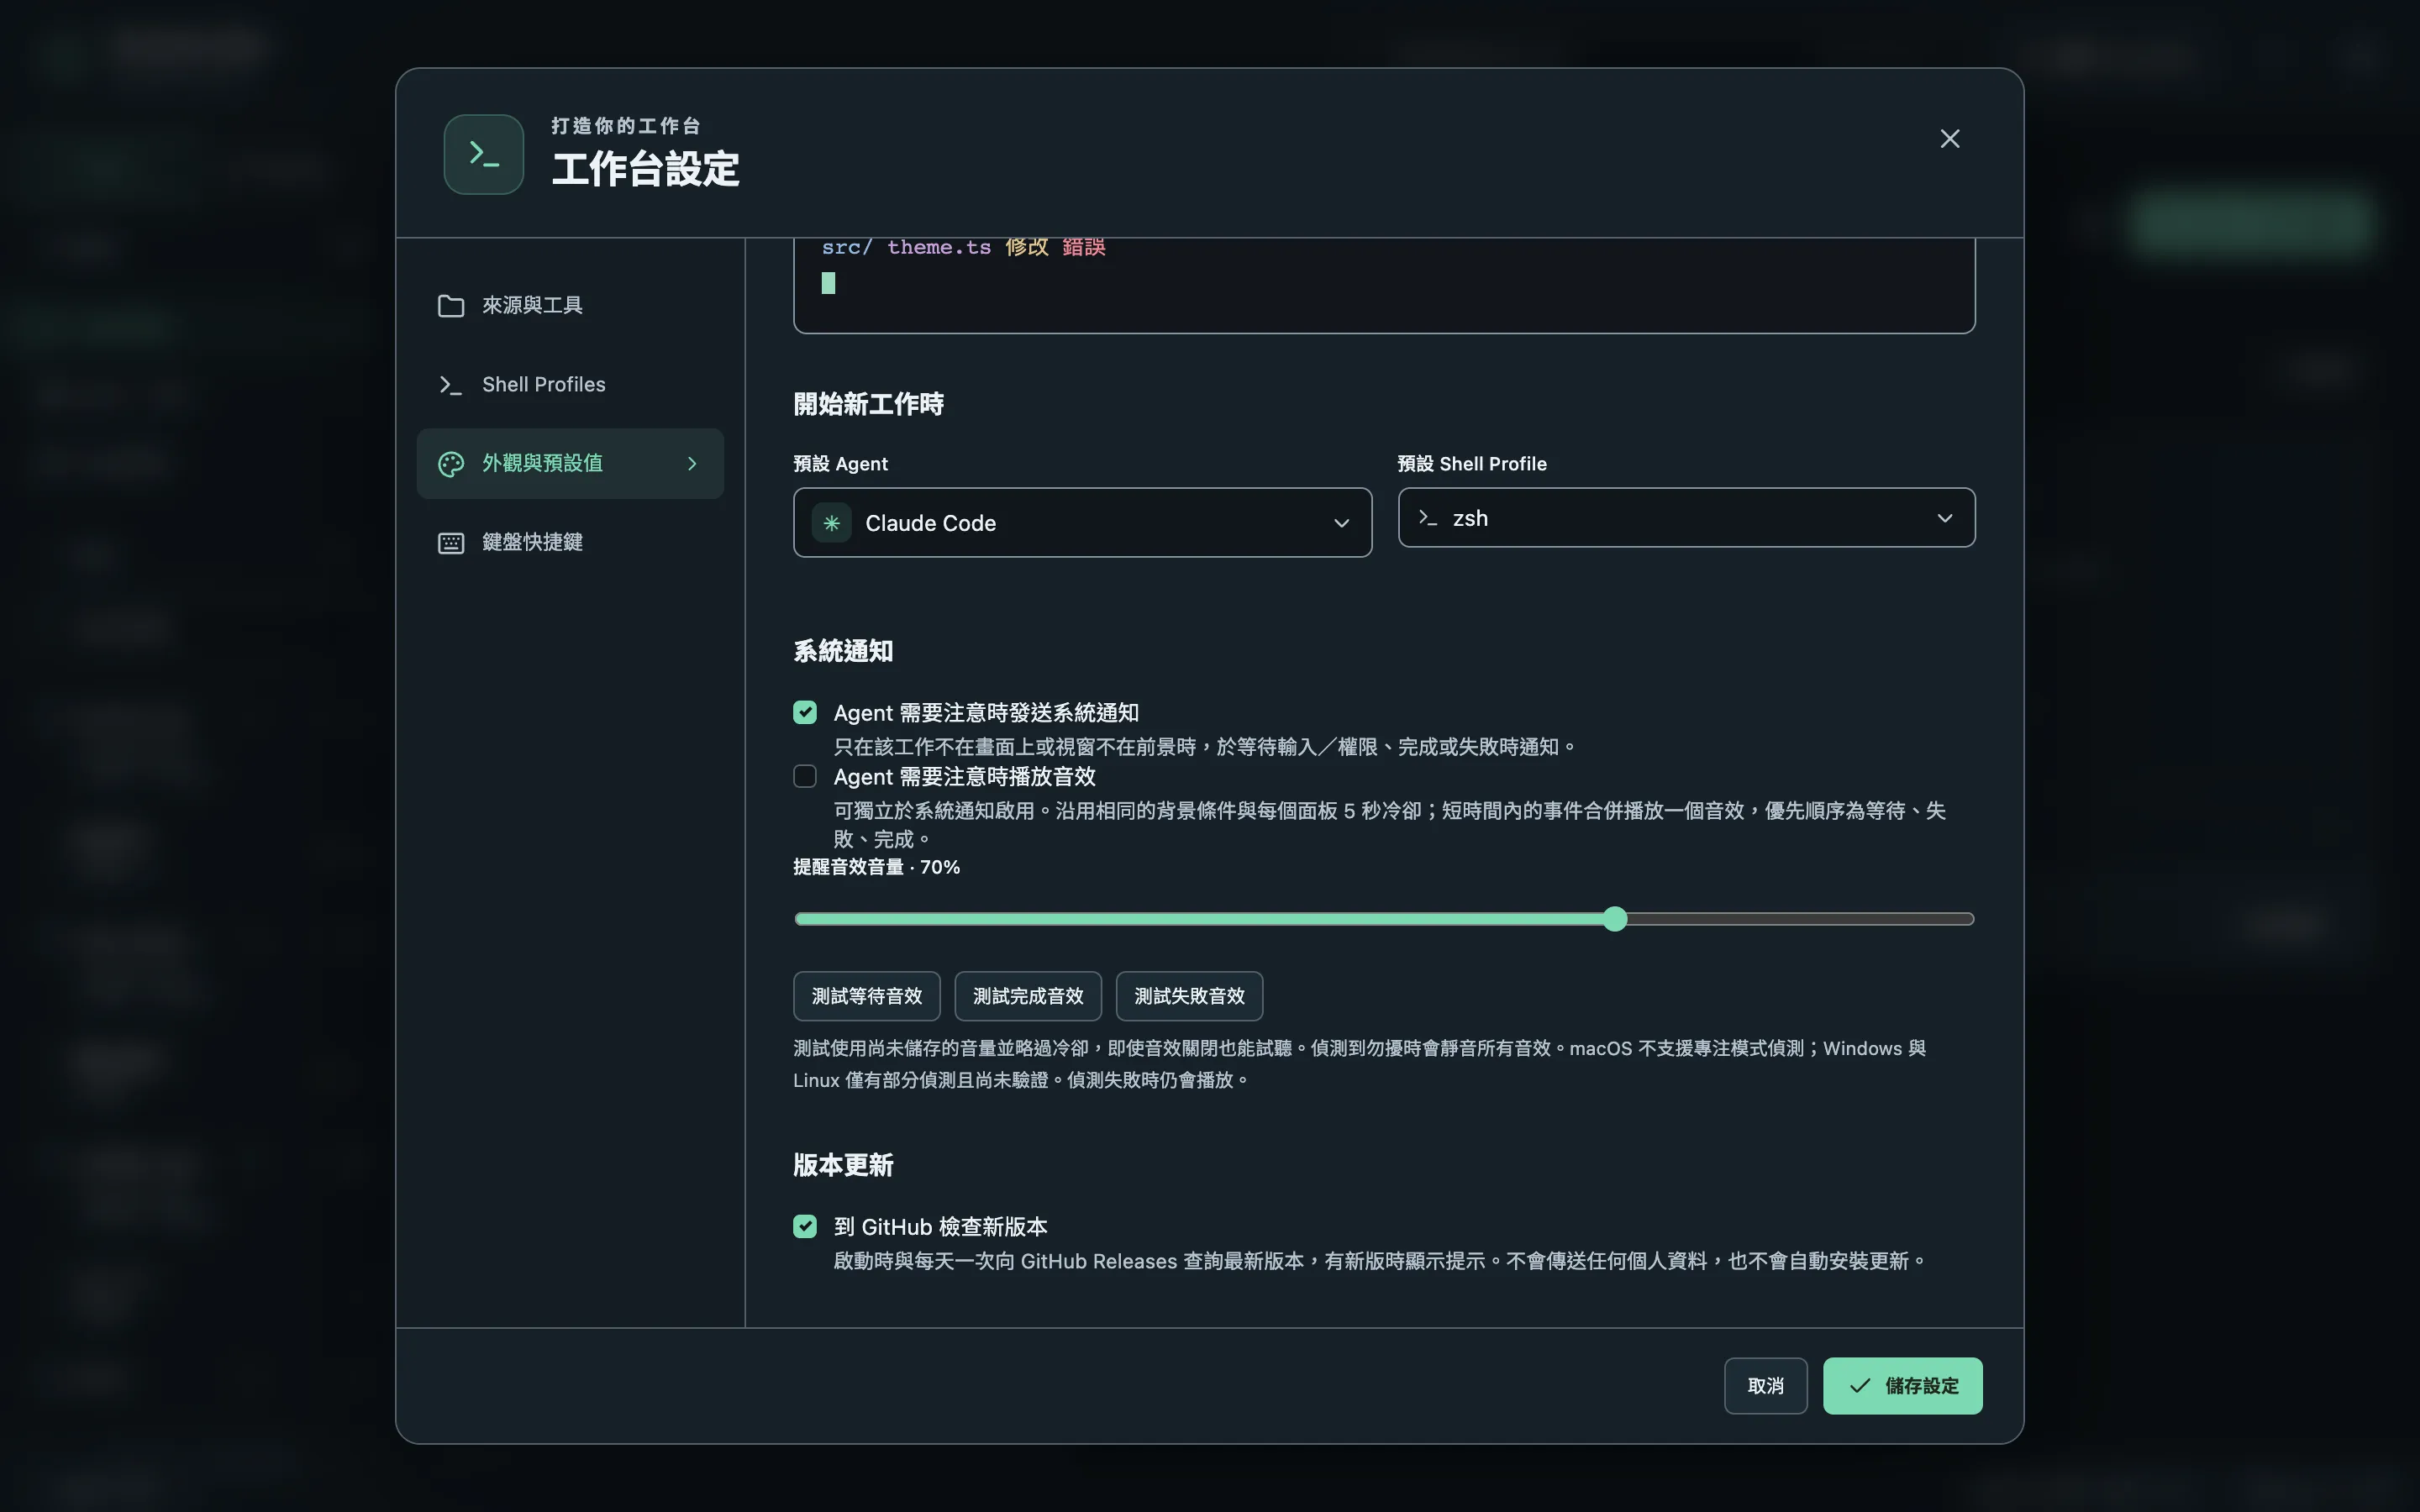Click 測試等待音效 button
The image size is (2420, 1512).
(867, 996)
